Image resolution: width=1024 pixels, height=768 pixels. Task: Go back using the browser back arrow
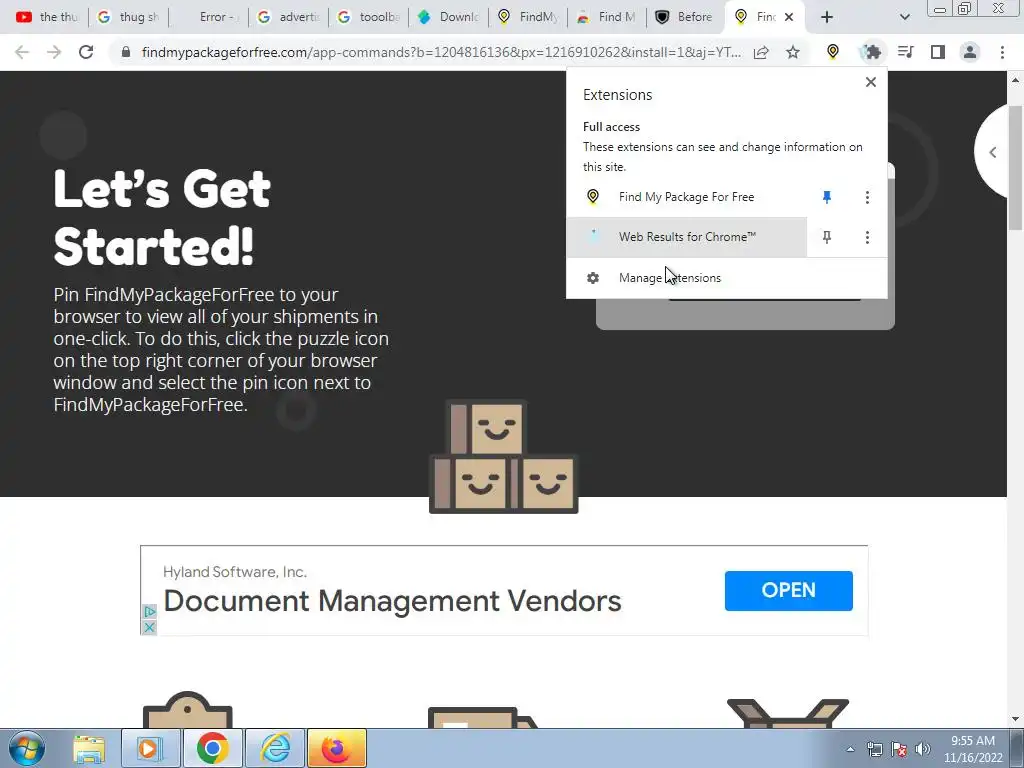tap(22, 52)
